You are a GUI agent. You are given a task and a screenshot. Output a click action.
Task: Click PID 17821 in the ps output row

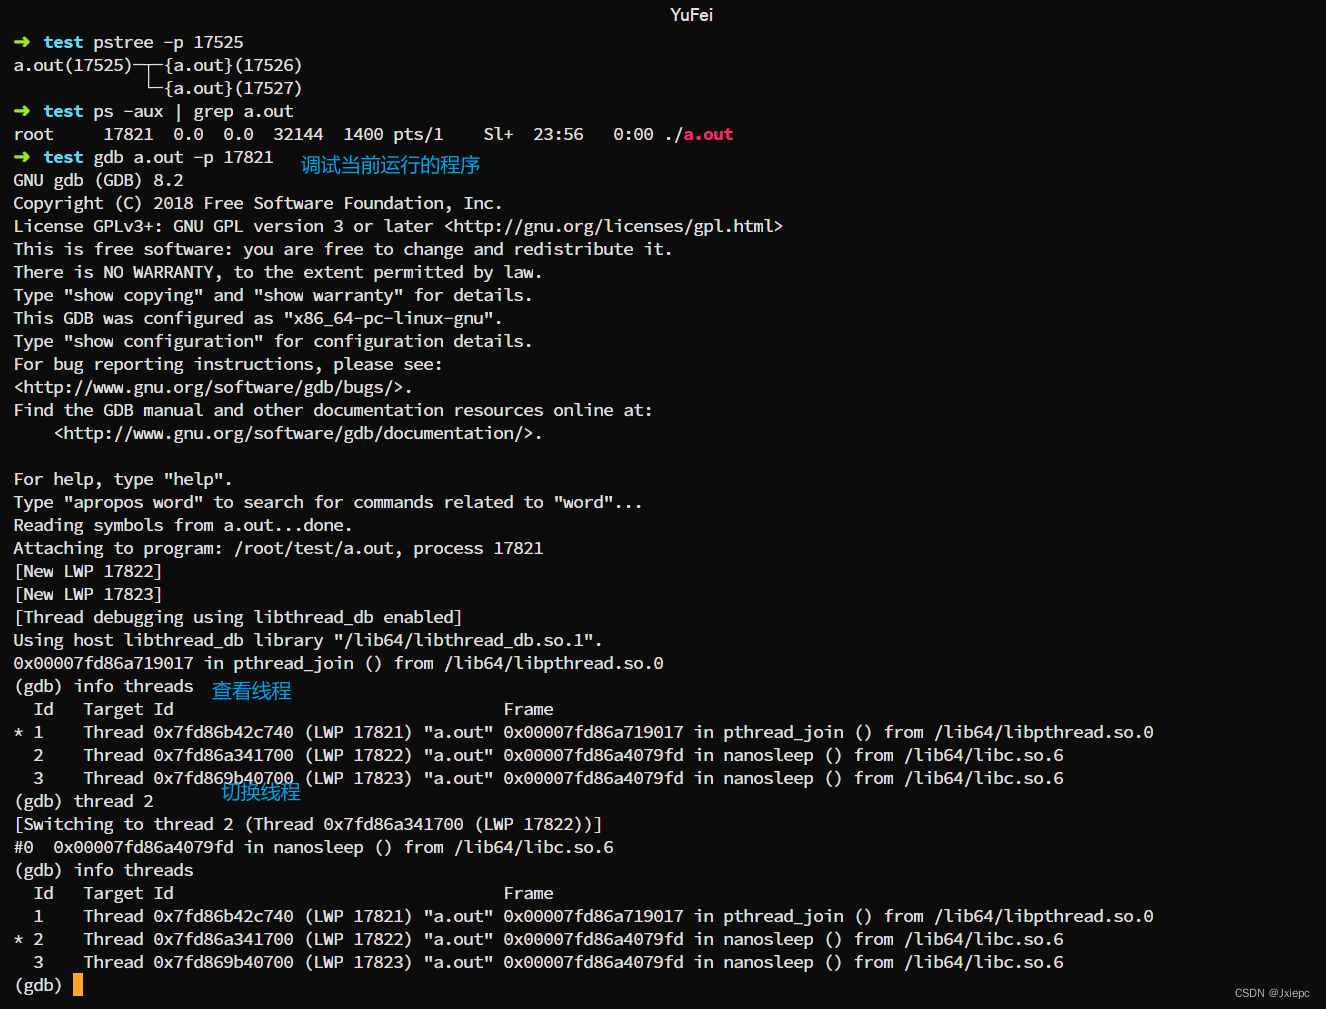point(128,134)
